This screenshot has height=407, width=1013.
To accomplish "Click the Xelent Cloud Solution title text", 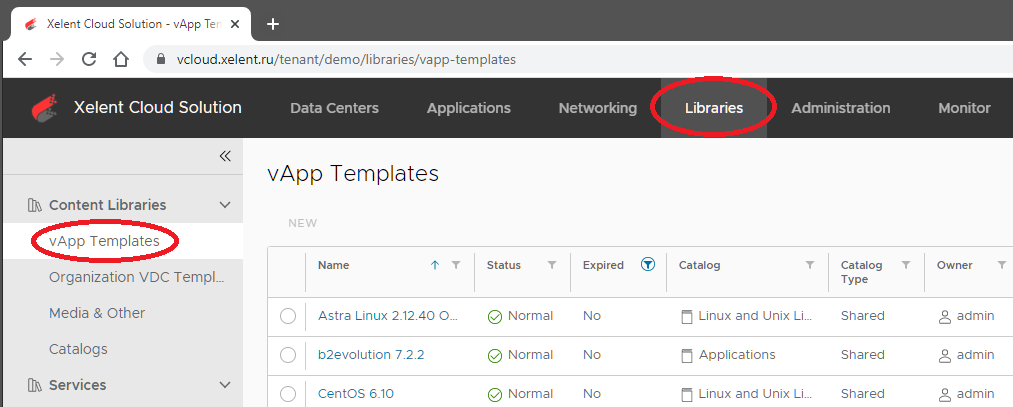I will pos(158,107).
